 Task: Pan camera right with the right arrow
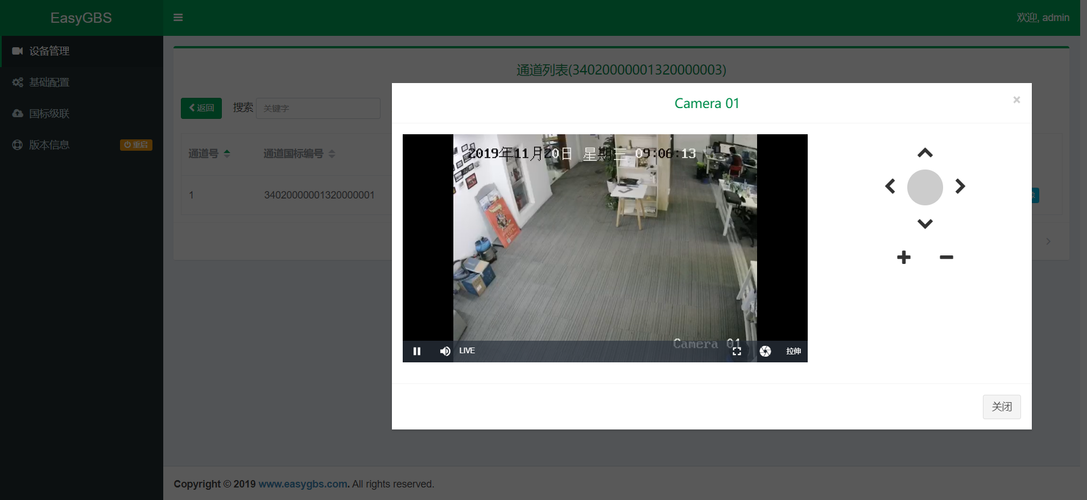point(960,186)
